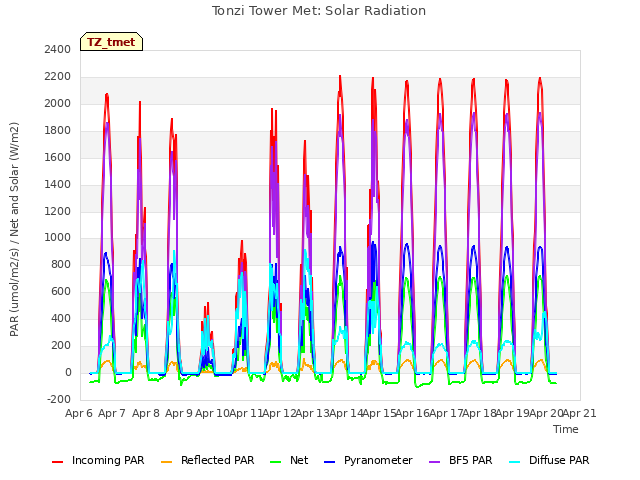This screenshot has width=640, height=480.
Task: Click the Pyranometer legend label
Action: click(x=378, y=460)
